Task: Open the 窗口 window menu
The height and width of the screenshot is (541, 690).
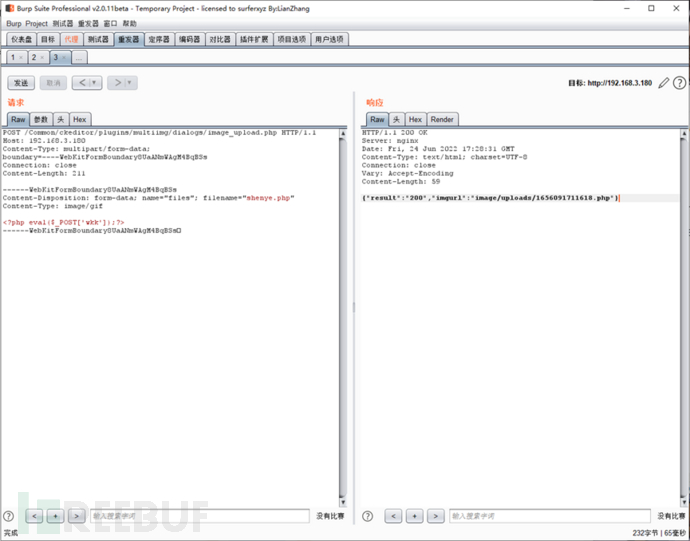Action: click(x=110, y=23)
